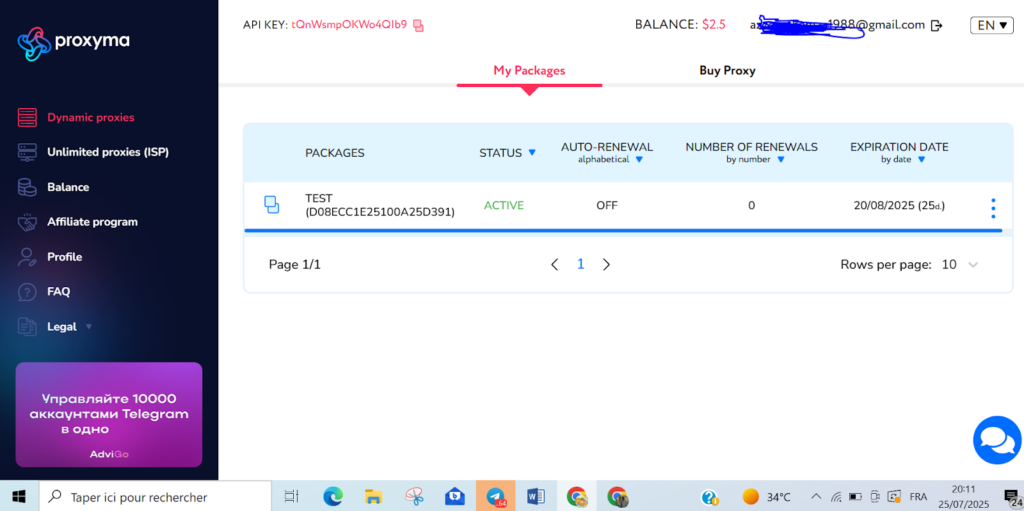Open Telegram from the taskbar
The image size is (1024, 511).
(x=495, y=496)
